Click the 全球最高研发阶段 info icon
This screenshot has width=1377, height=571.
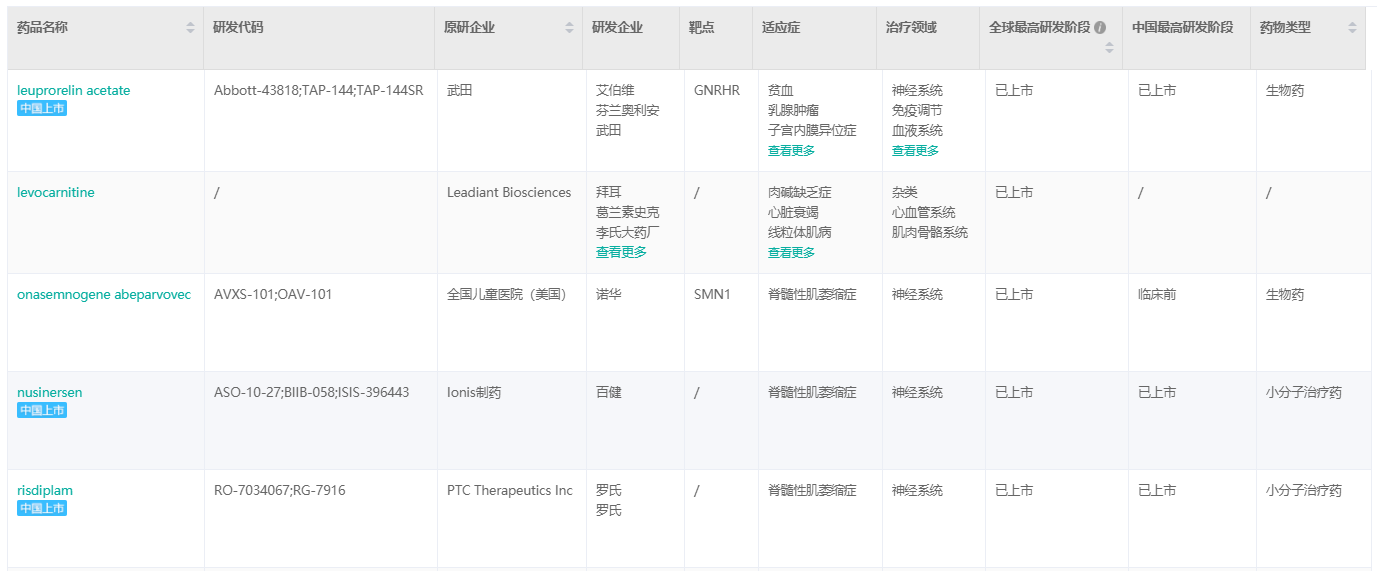coord(1100,28)
